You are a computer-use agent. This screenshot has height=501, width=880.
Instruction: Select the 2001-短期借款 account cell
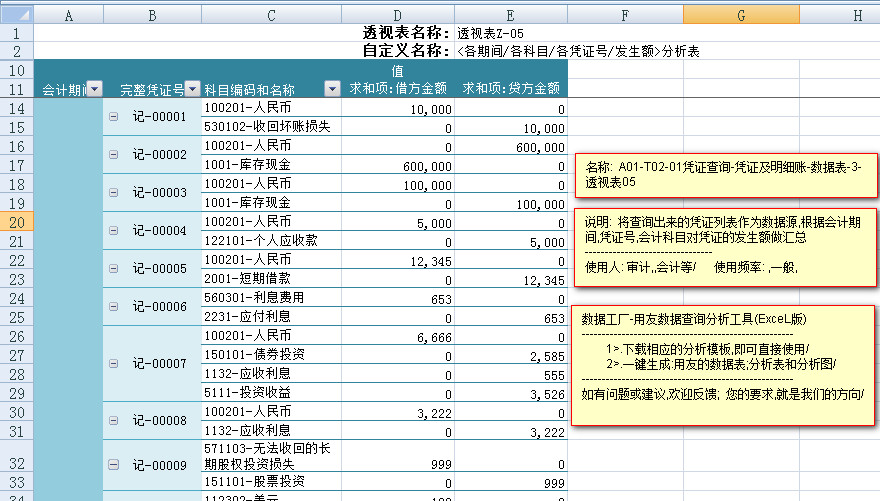point(271,278)
